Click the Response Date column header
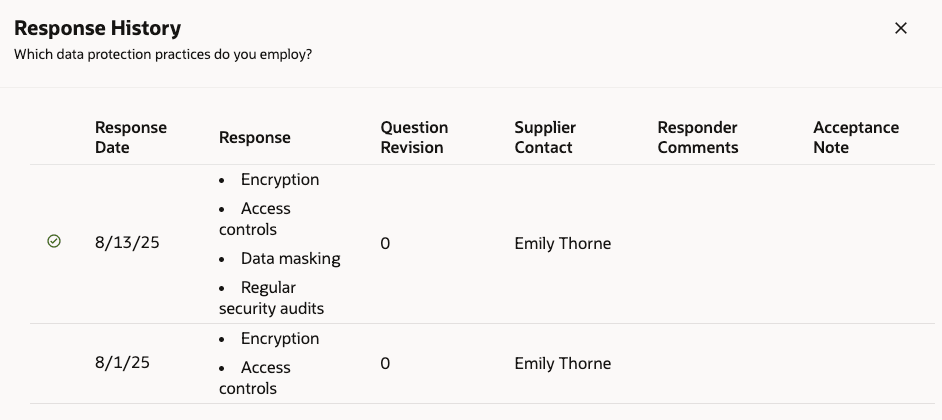 pos(130,137)
